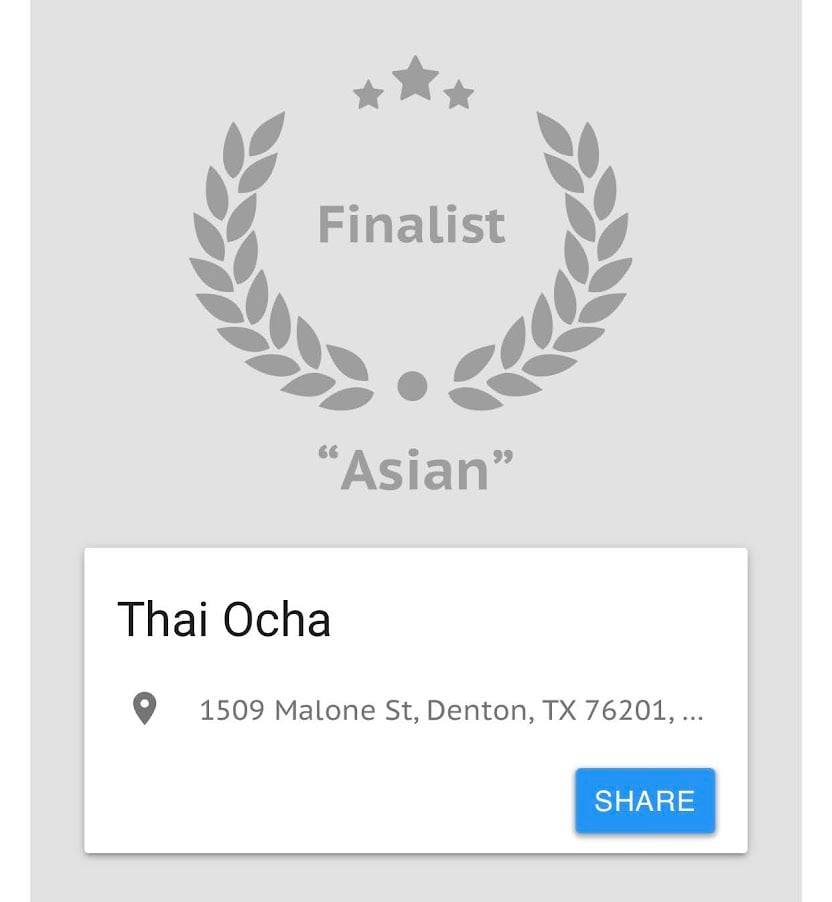Click the opening quotation mark before Asian
832x902 pixels.
point(328,460)
